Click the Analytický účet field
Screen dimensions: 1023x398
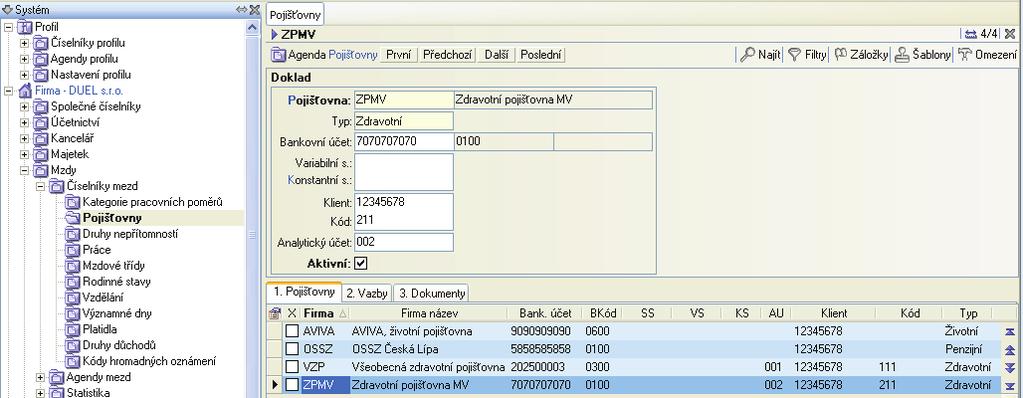pos(404,242)
